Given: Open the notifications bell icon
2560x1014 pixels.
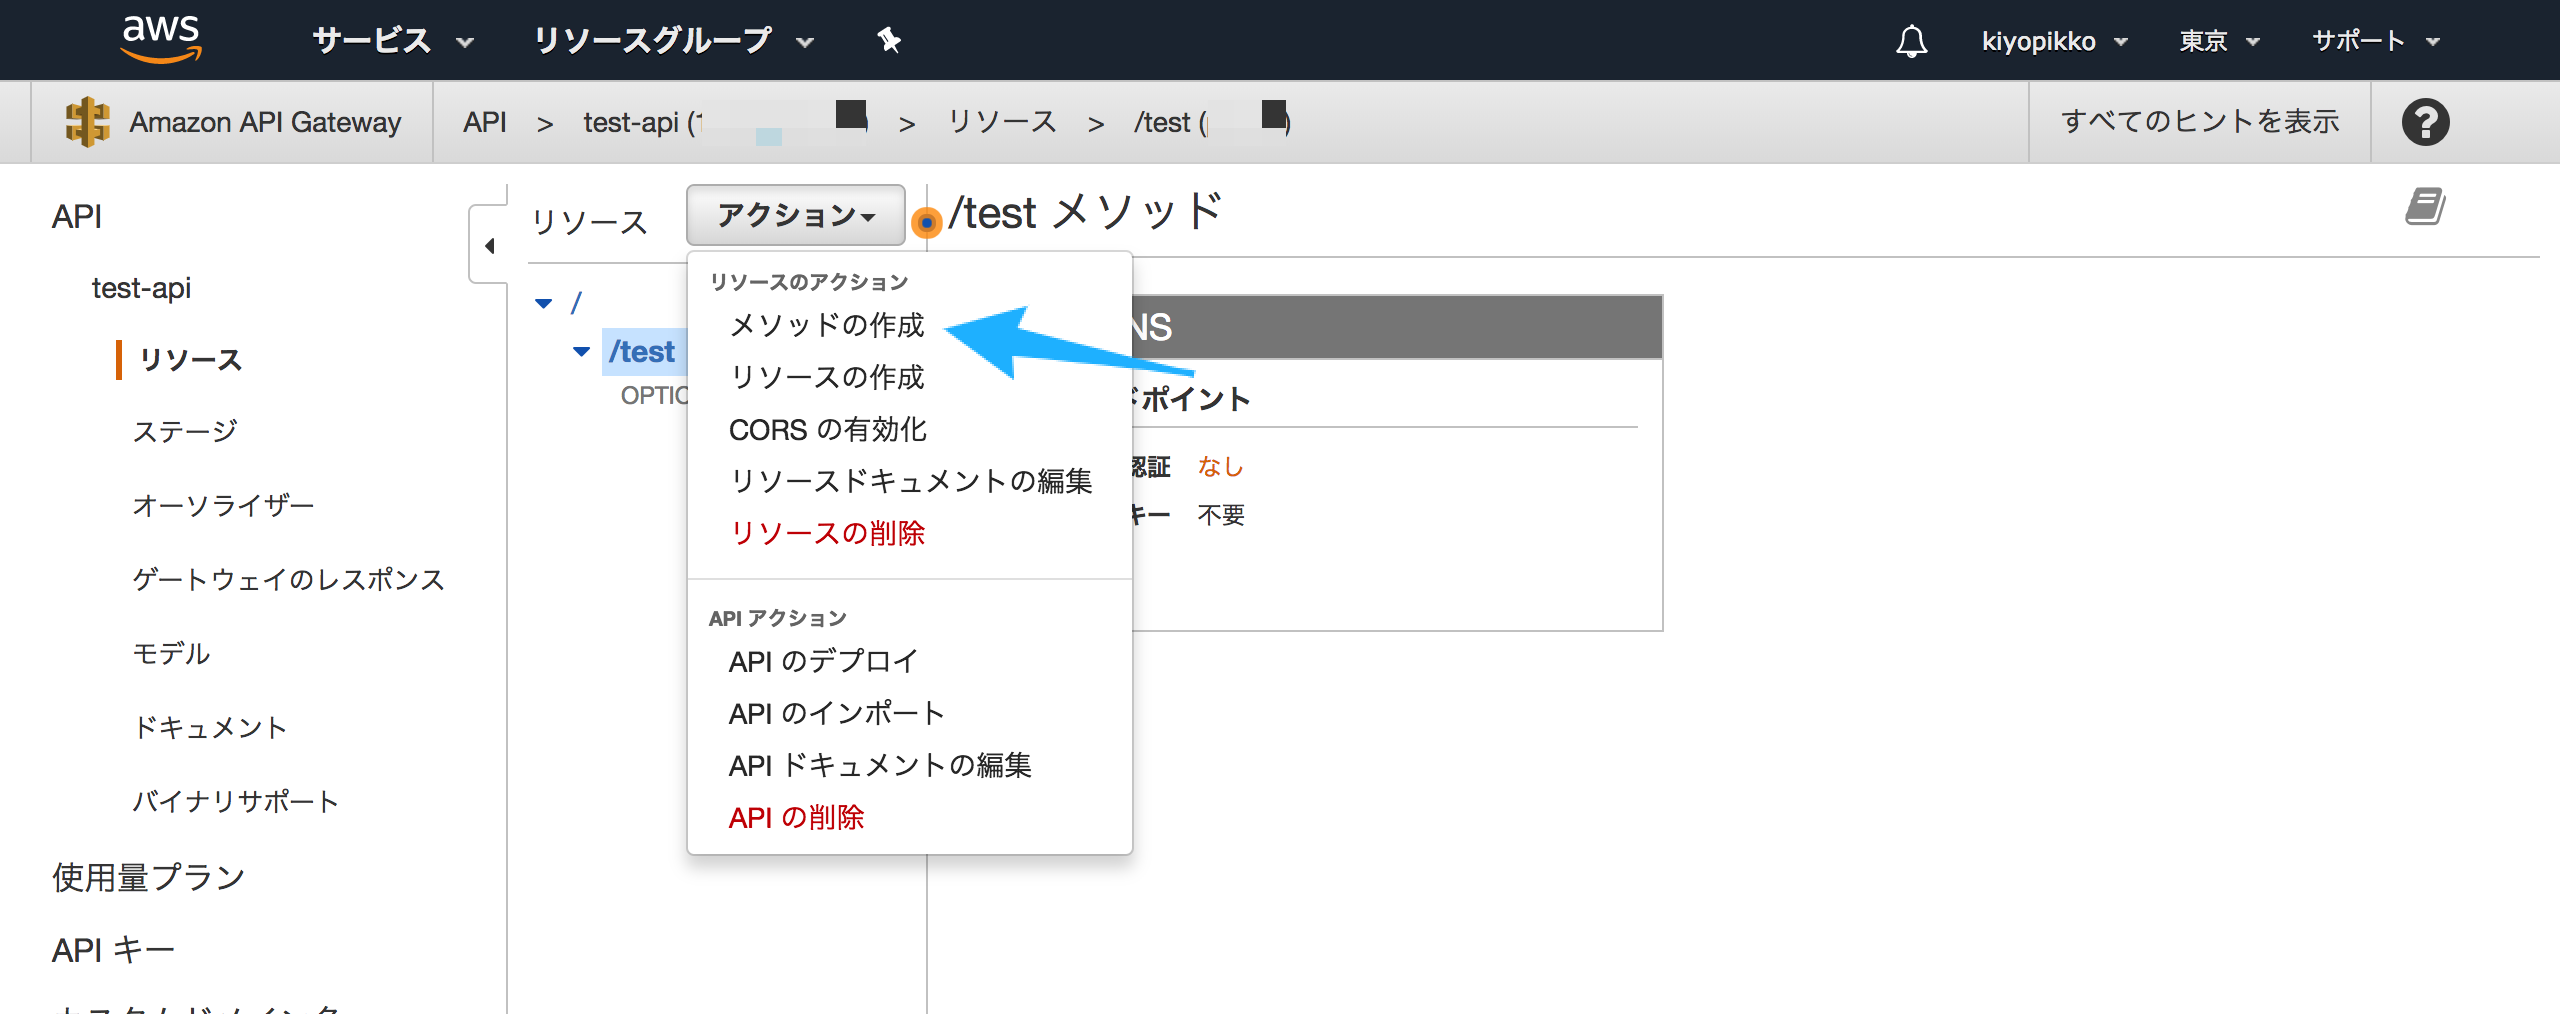Looking at the screenshot, I should (x=1911, y=41).
